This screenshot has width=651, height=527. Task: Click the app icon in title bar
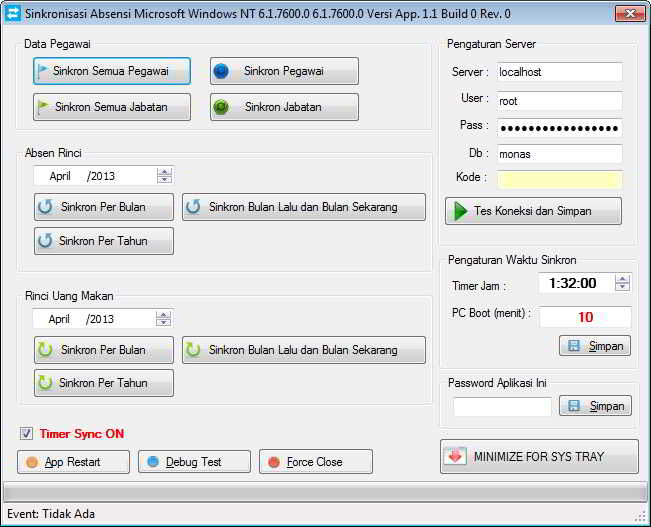[x=13, y=14]
